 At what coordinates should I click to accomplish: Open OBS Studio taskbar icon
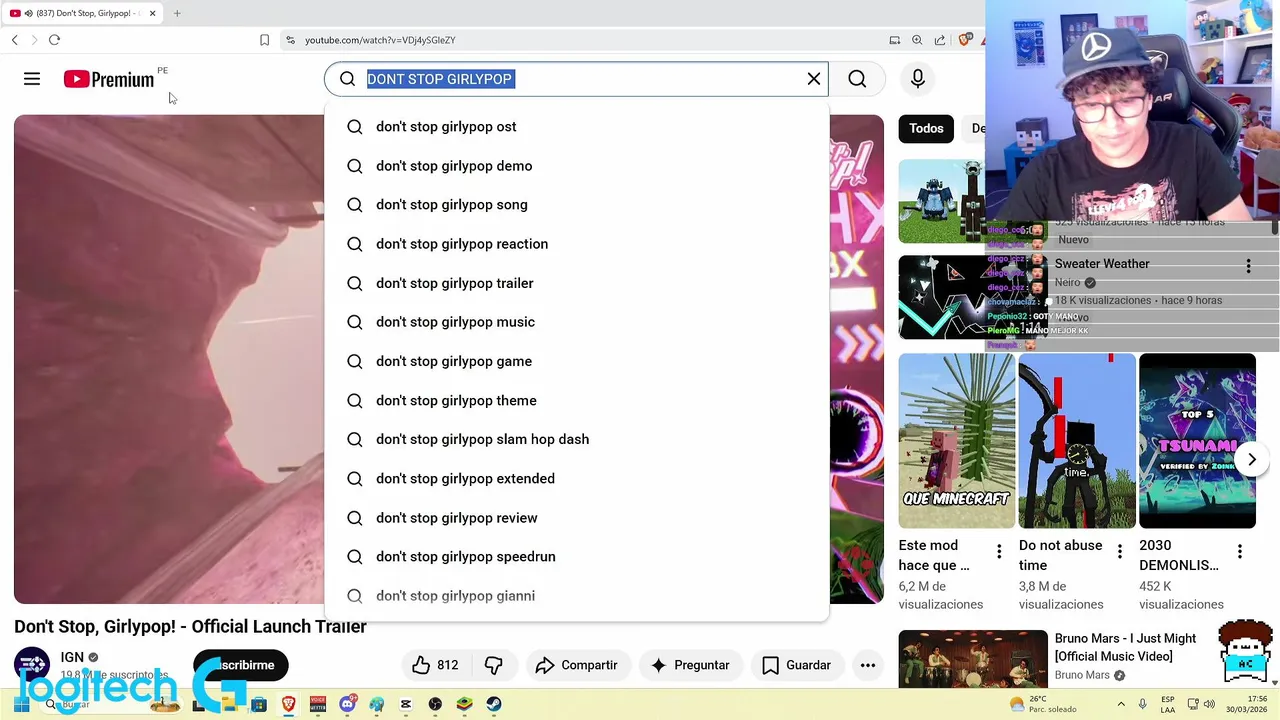[x=435, y=704]
